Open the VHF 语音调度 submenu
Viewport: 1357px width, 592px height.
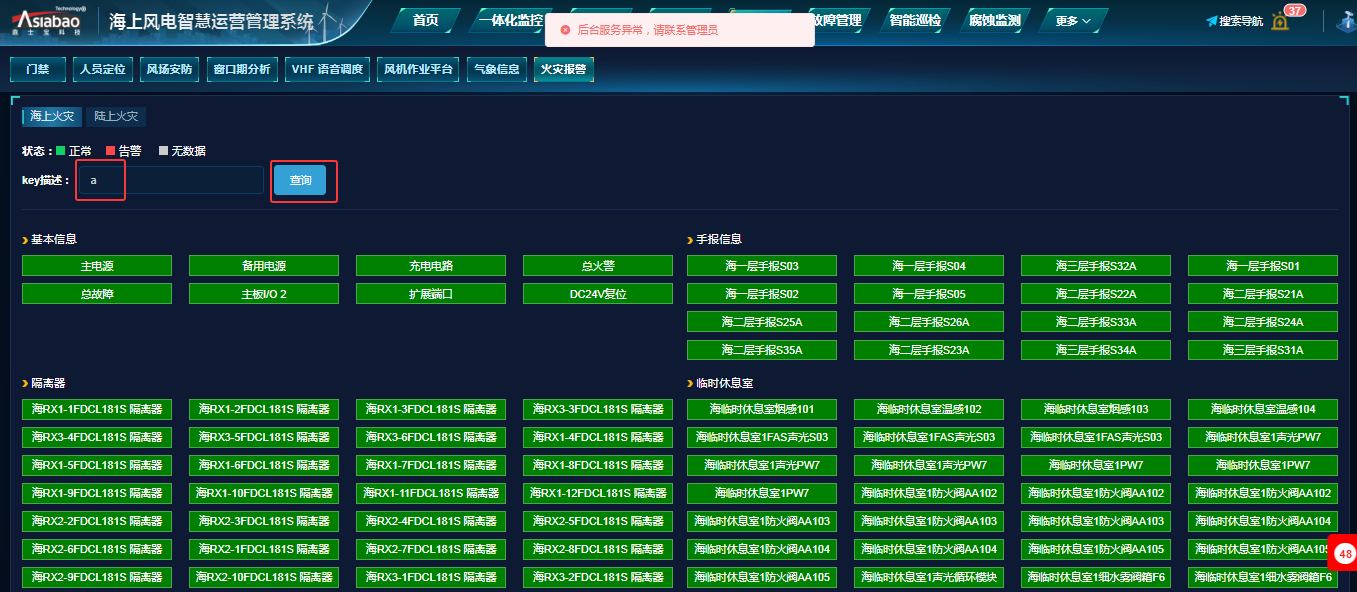pos(327,70)
